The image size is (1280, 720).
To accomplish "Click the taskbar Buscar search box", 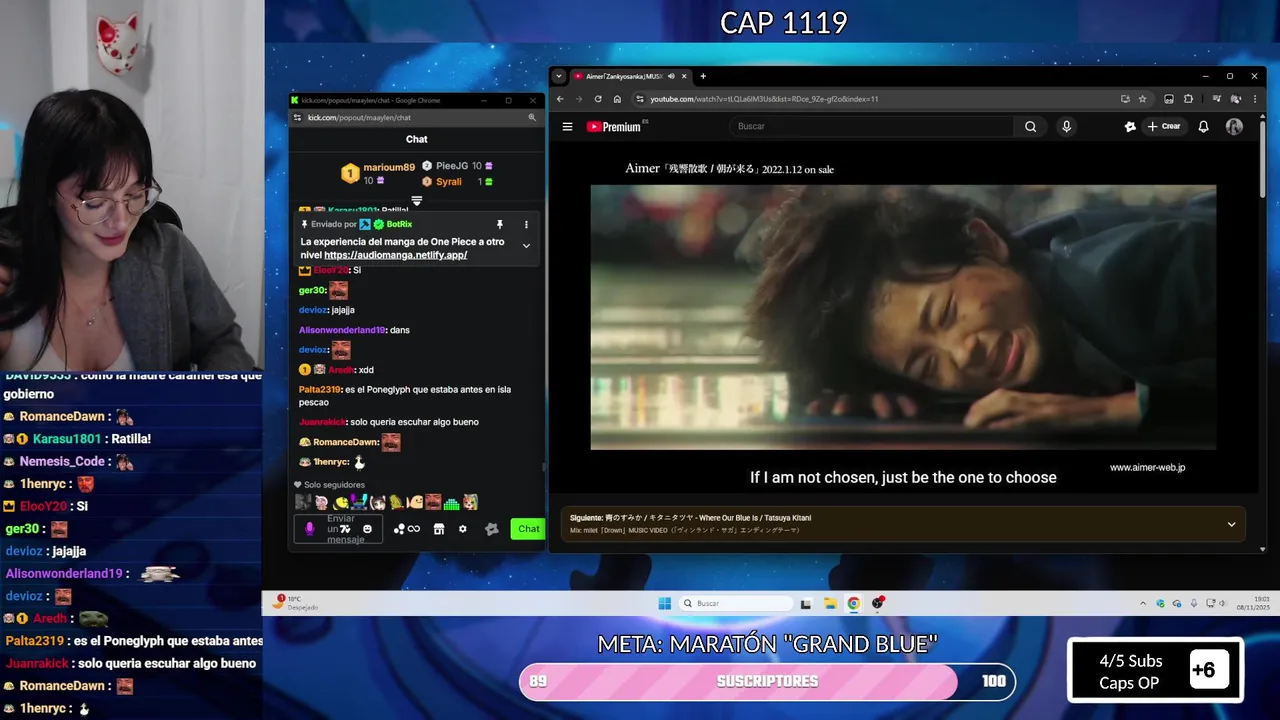I will point(736,603).
